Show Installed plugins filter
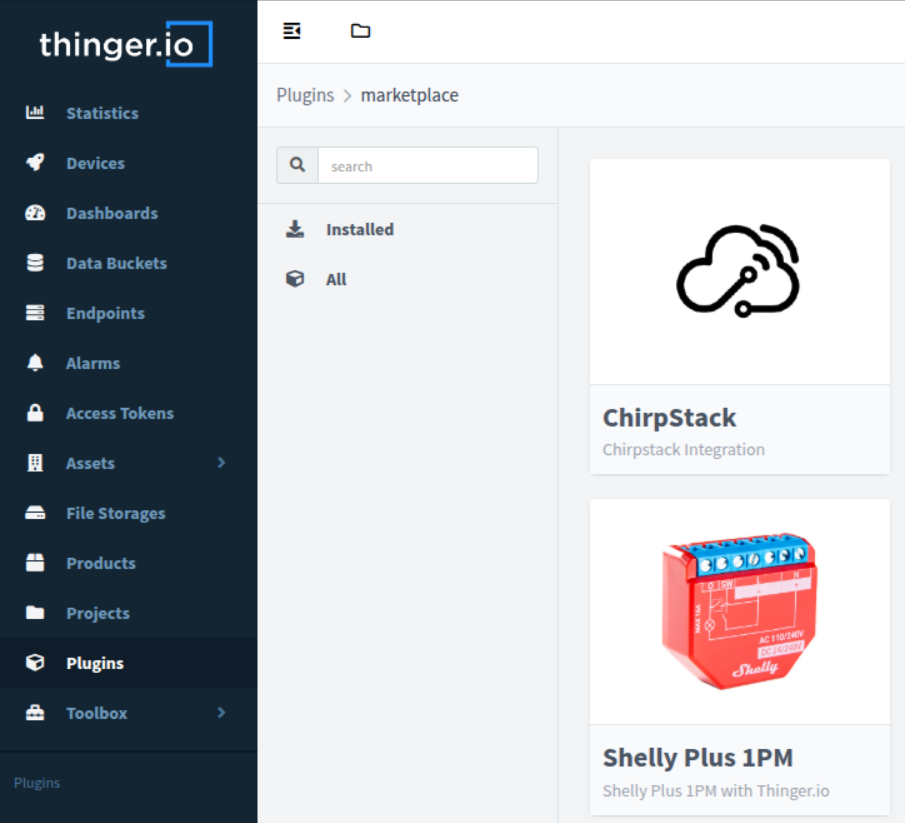Viewport: 905px width, 823px height. (359, 229)
